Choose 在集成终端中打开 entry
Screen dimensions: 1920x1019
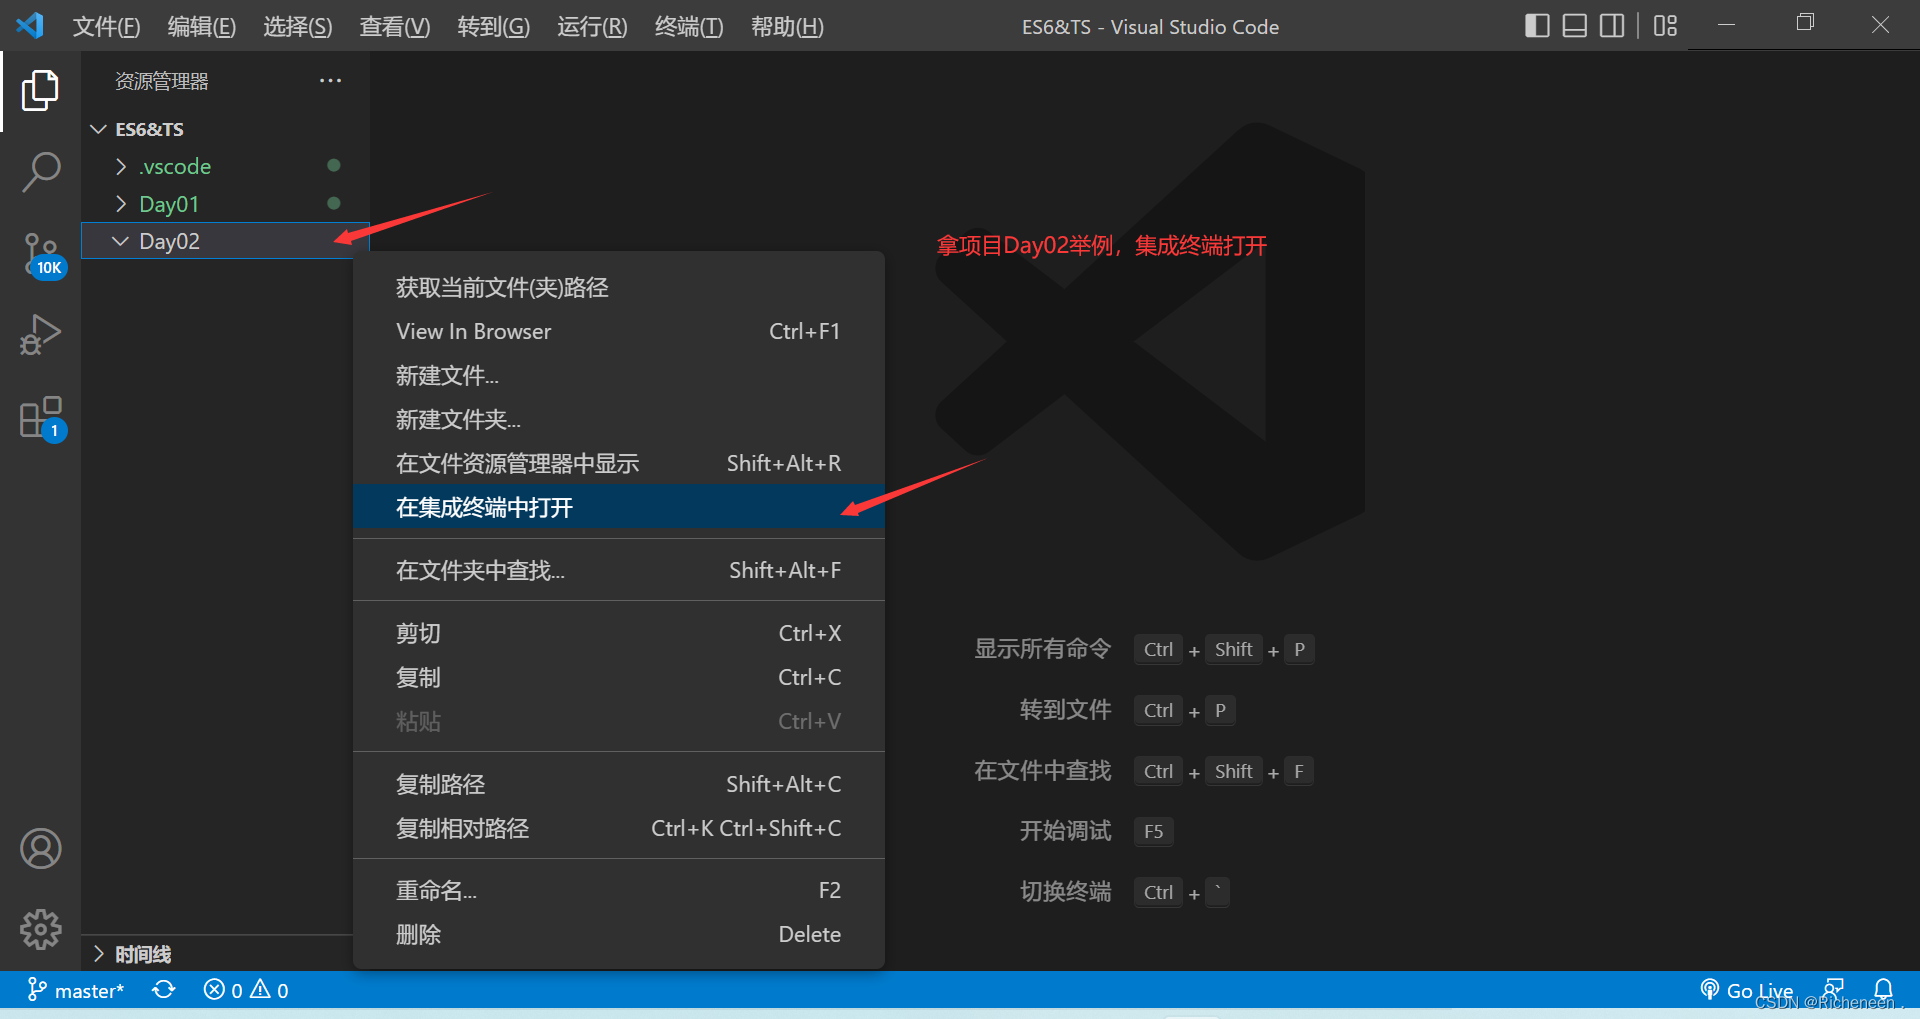point(619,507)
